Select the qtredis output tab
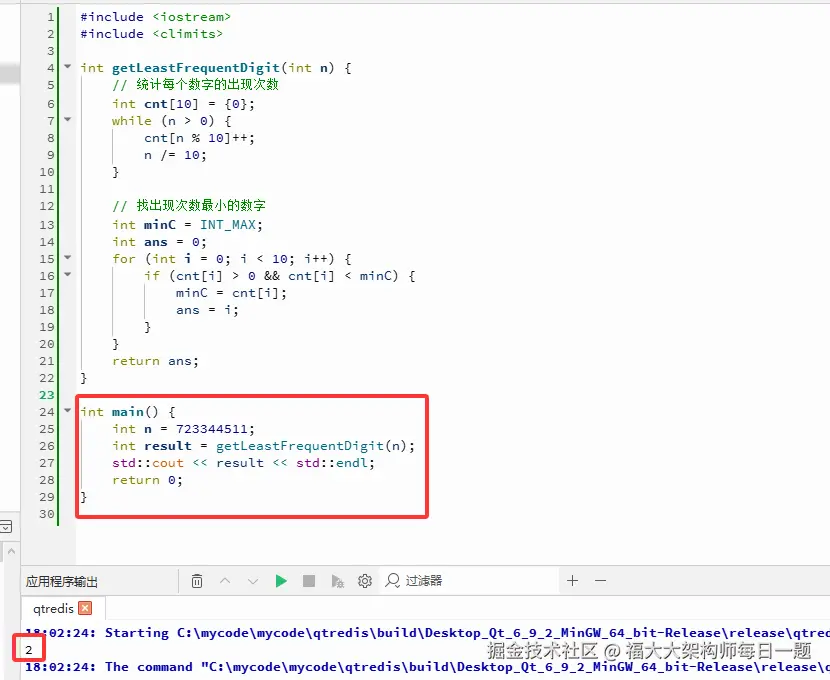 click(x=53, y=609)
